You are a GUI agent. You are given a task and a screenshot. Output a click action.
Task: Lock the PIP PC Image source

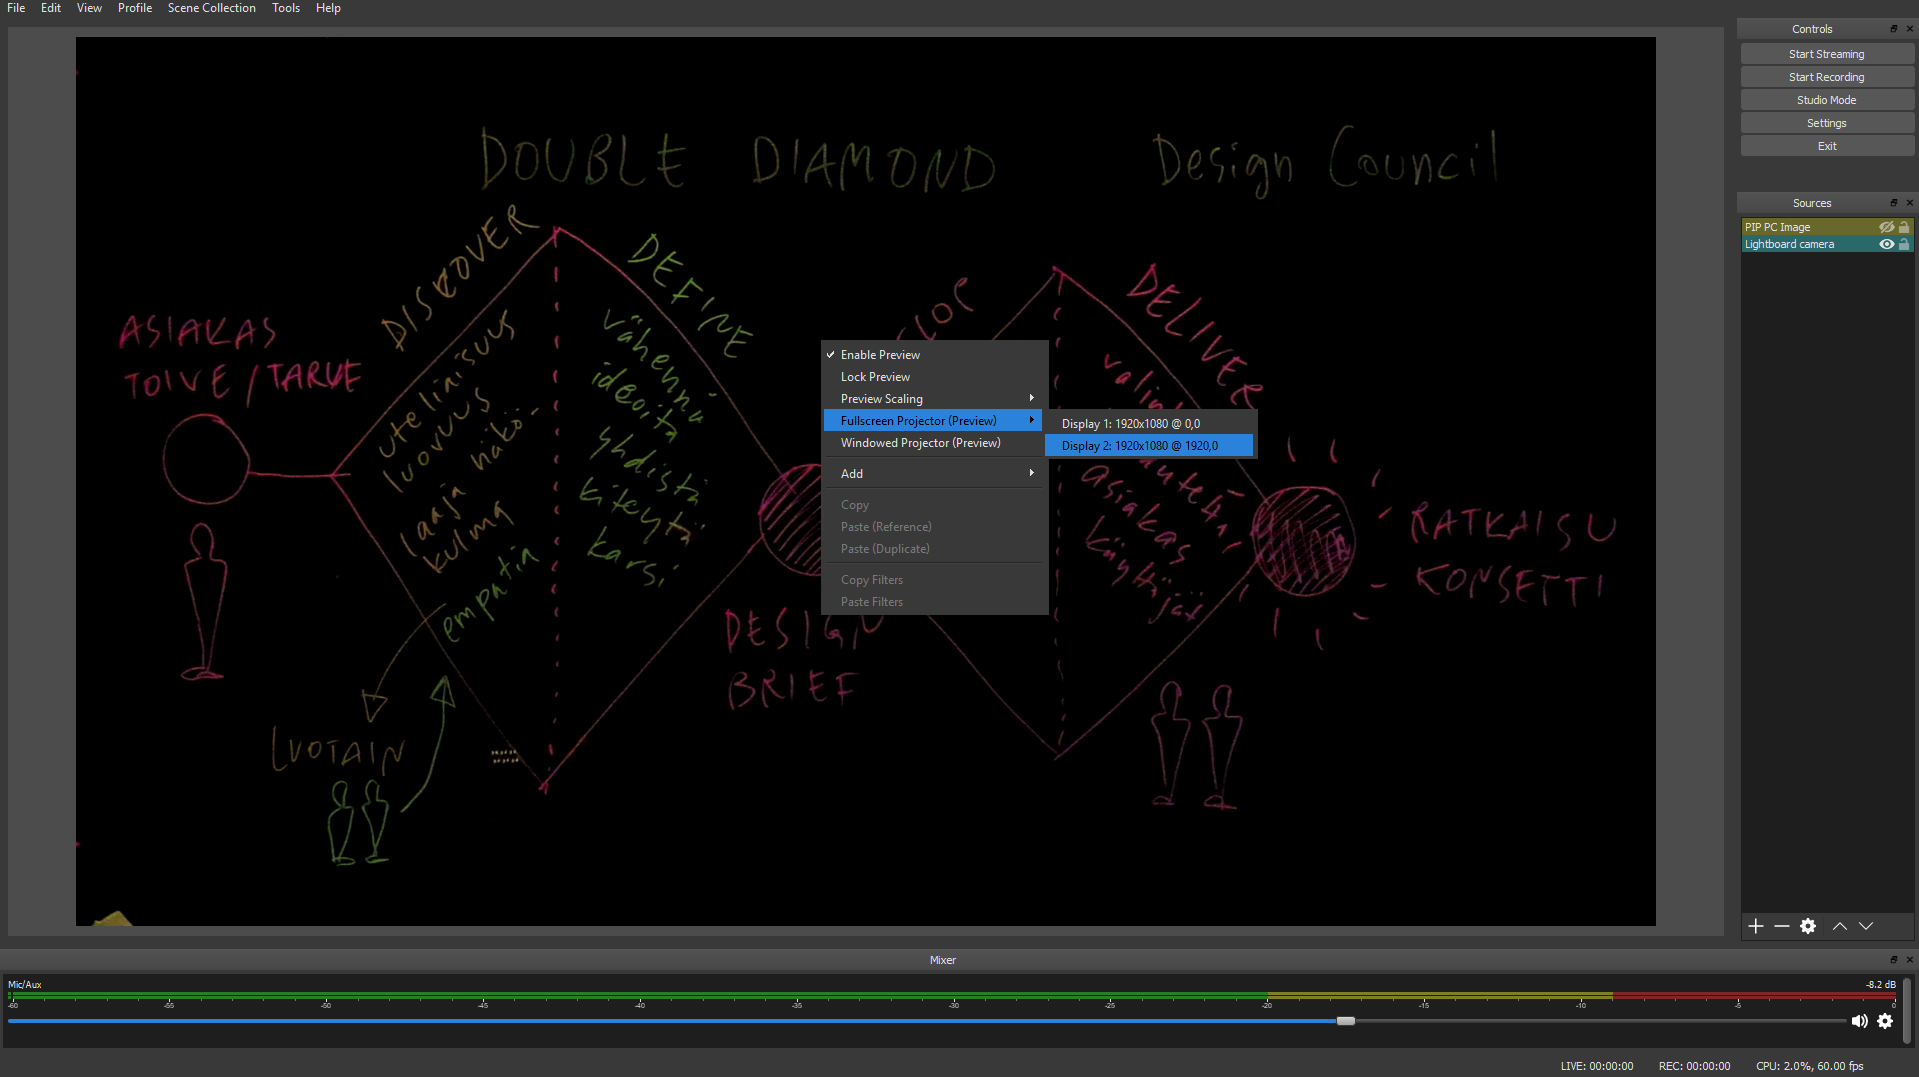[1904, 227]
